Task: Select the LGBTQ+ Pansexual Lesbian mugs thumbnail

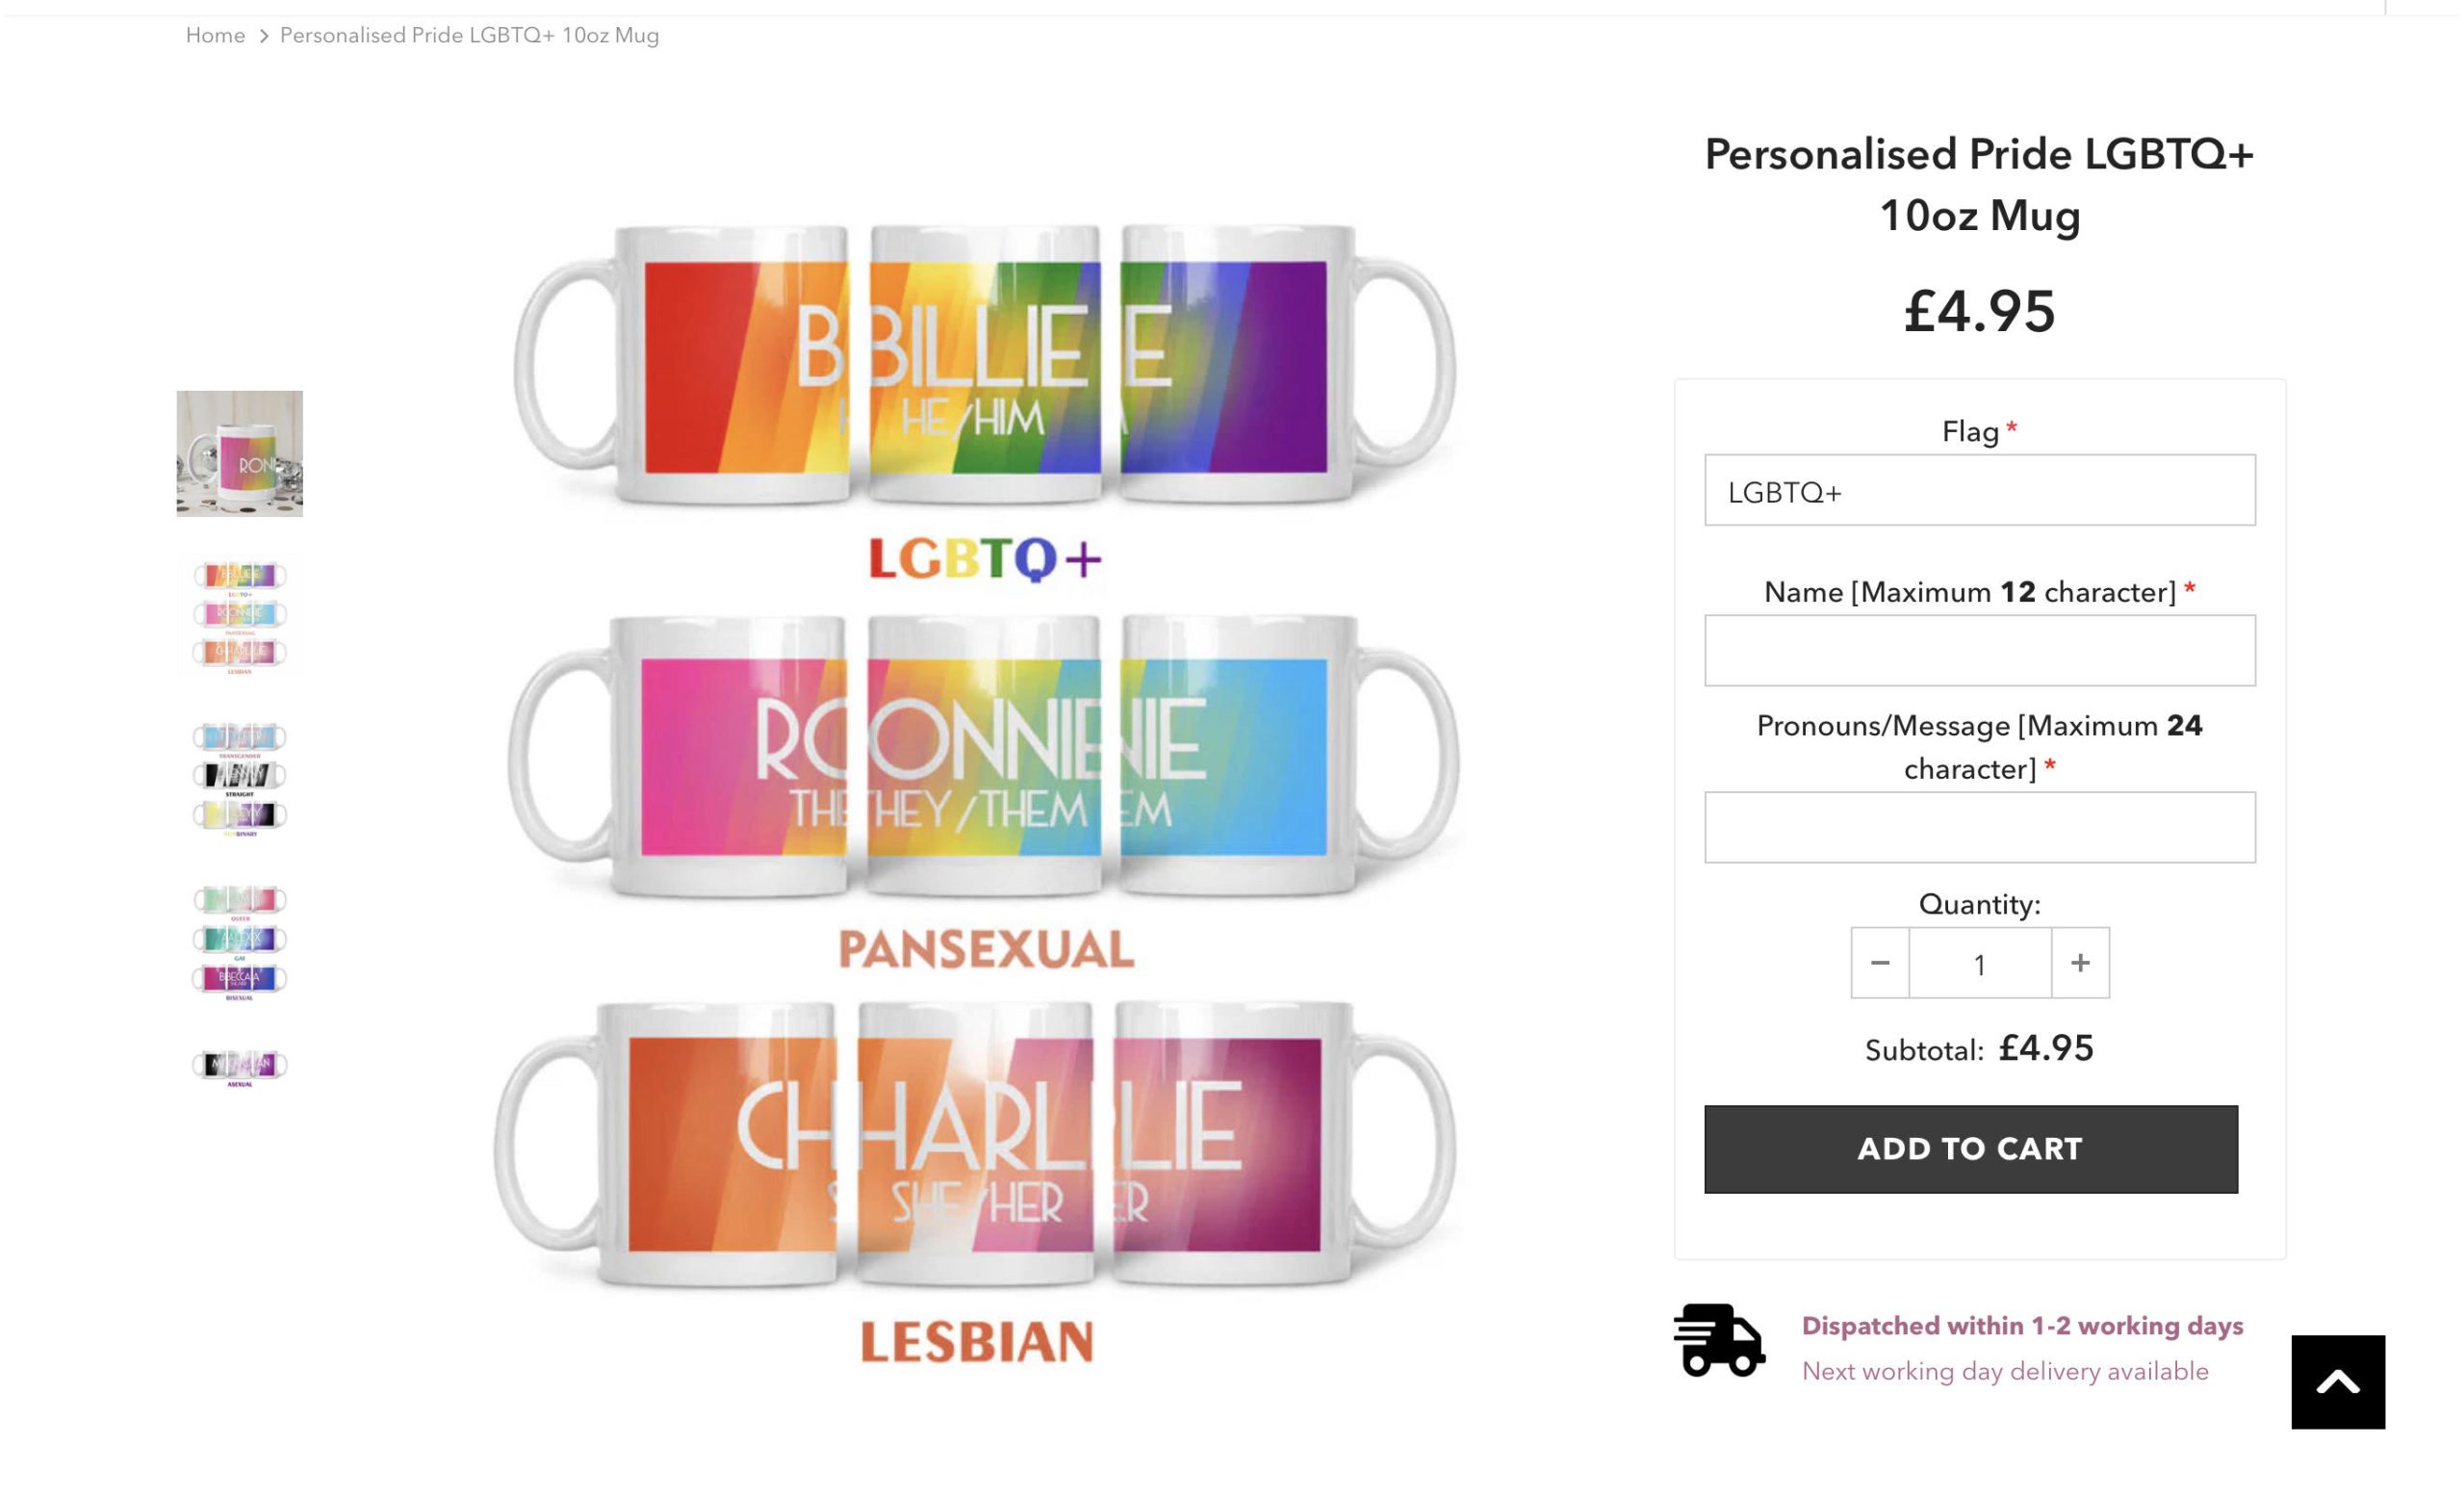Action: tap(240, 614)
